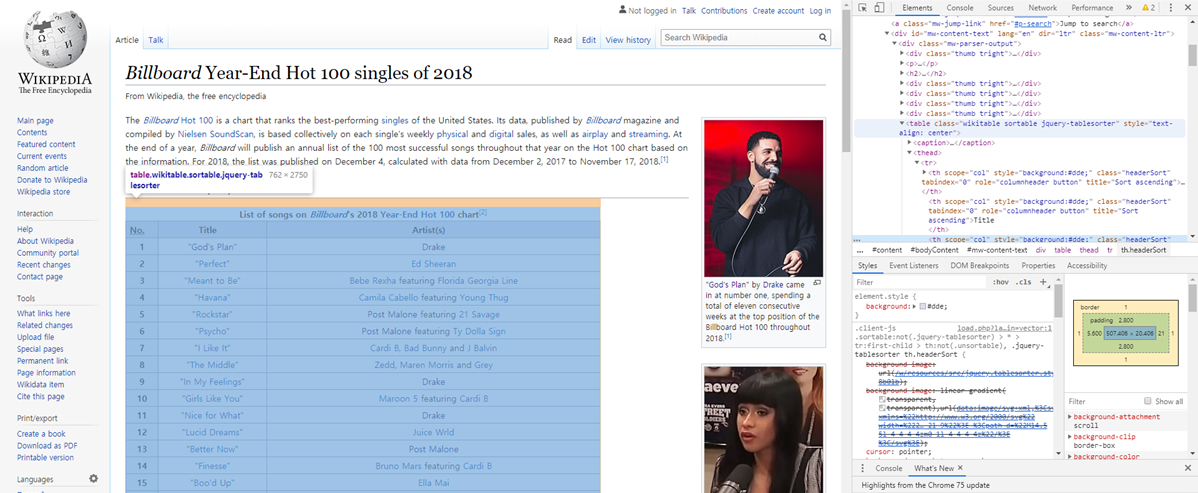
Task: Open the Event Listeners pane tab
Action: click(x=915, y=266)
